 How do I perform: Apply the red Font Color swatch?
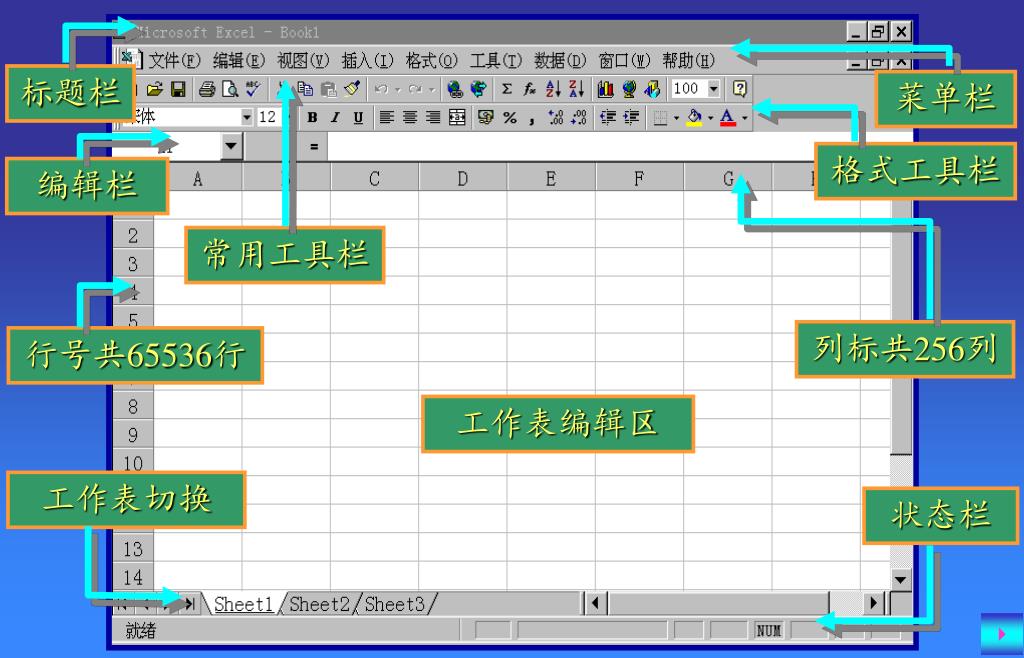pyautogui.click(x=728, y=118)
